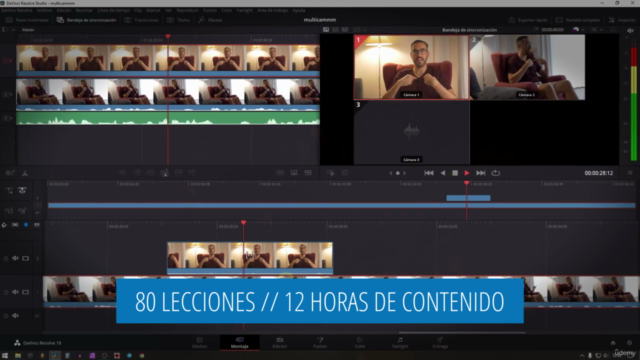The width and height of the screenshot is (640, 360).
Task: Open the Fusion menu in menu bar
Action: [x=210, y=10]
